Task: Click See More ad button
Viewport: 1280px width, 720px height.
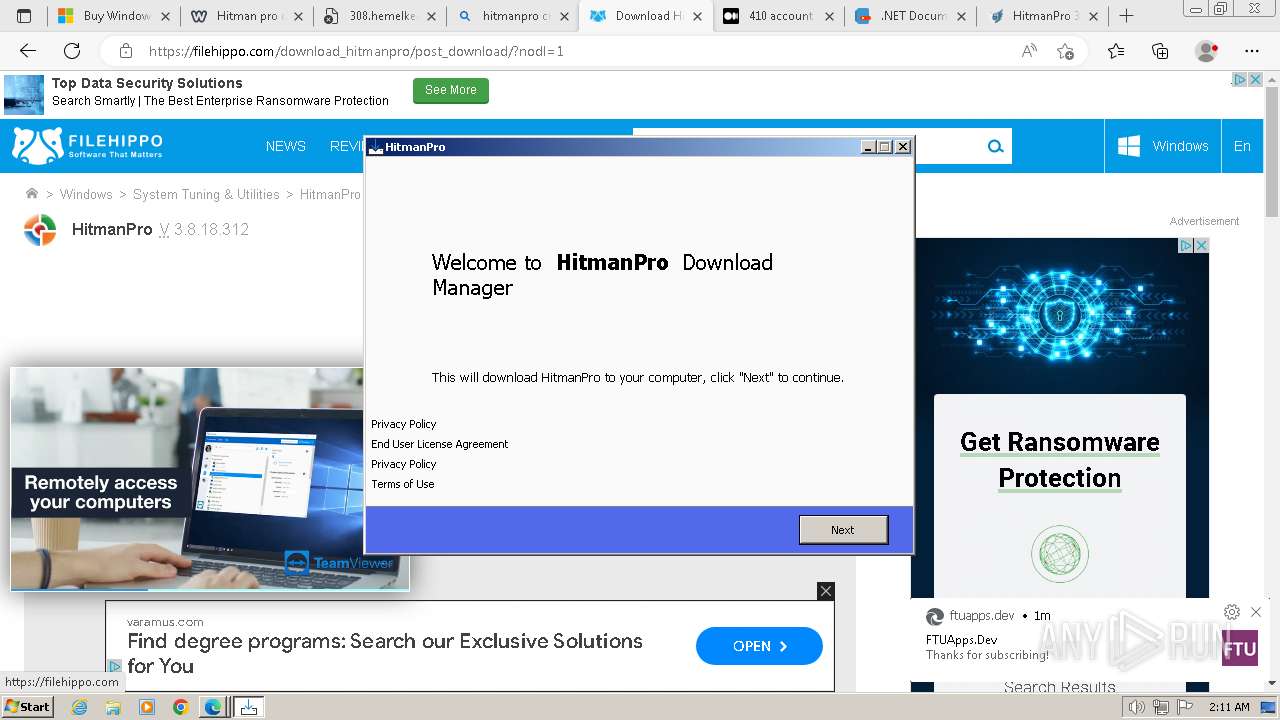Action: point(451,90)
